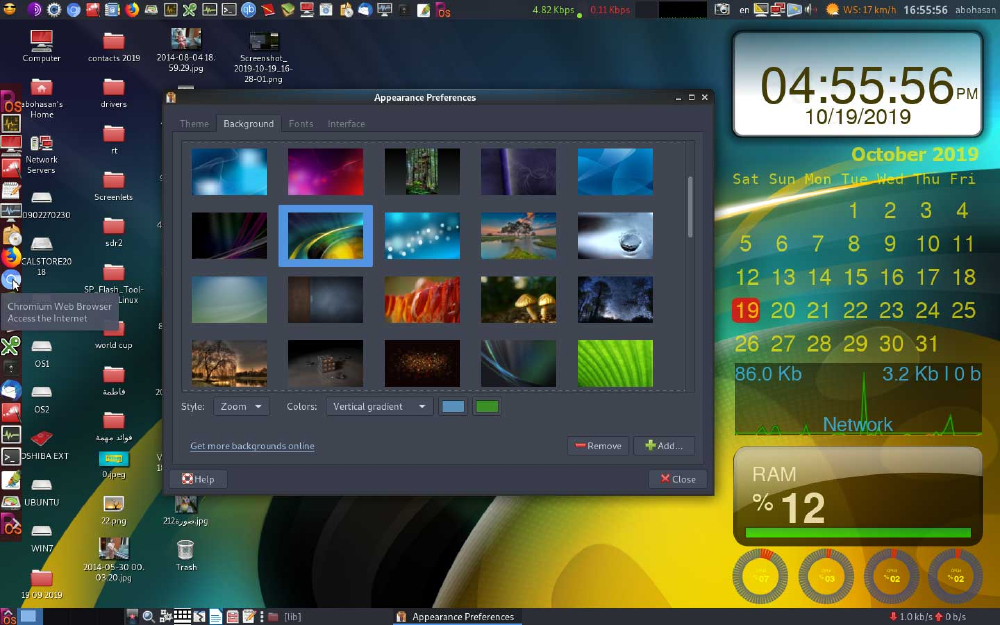Click the wallpaper list vertical scrollbar

coord(690,207)
